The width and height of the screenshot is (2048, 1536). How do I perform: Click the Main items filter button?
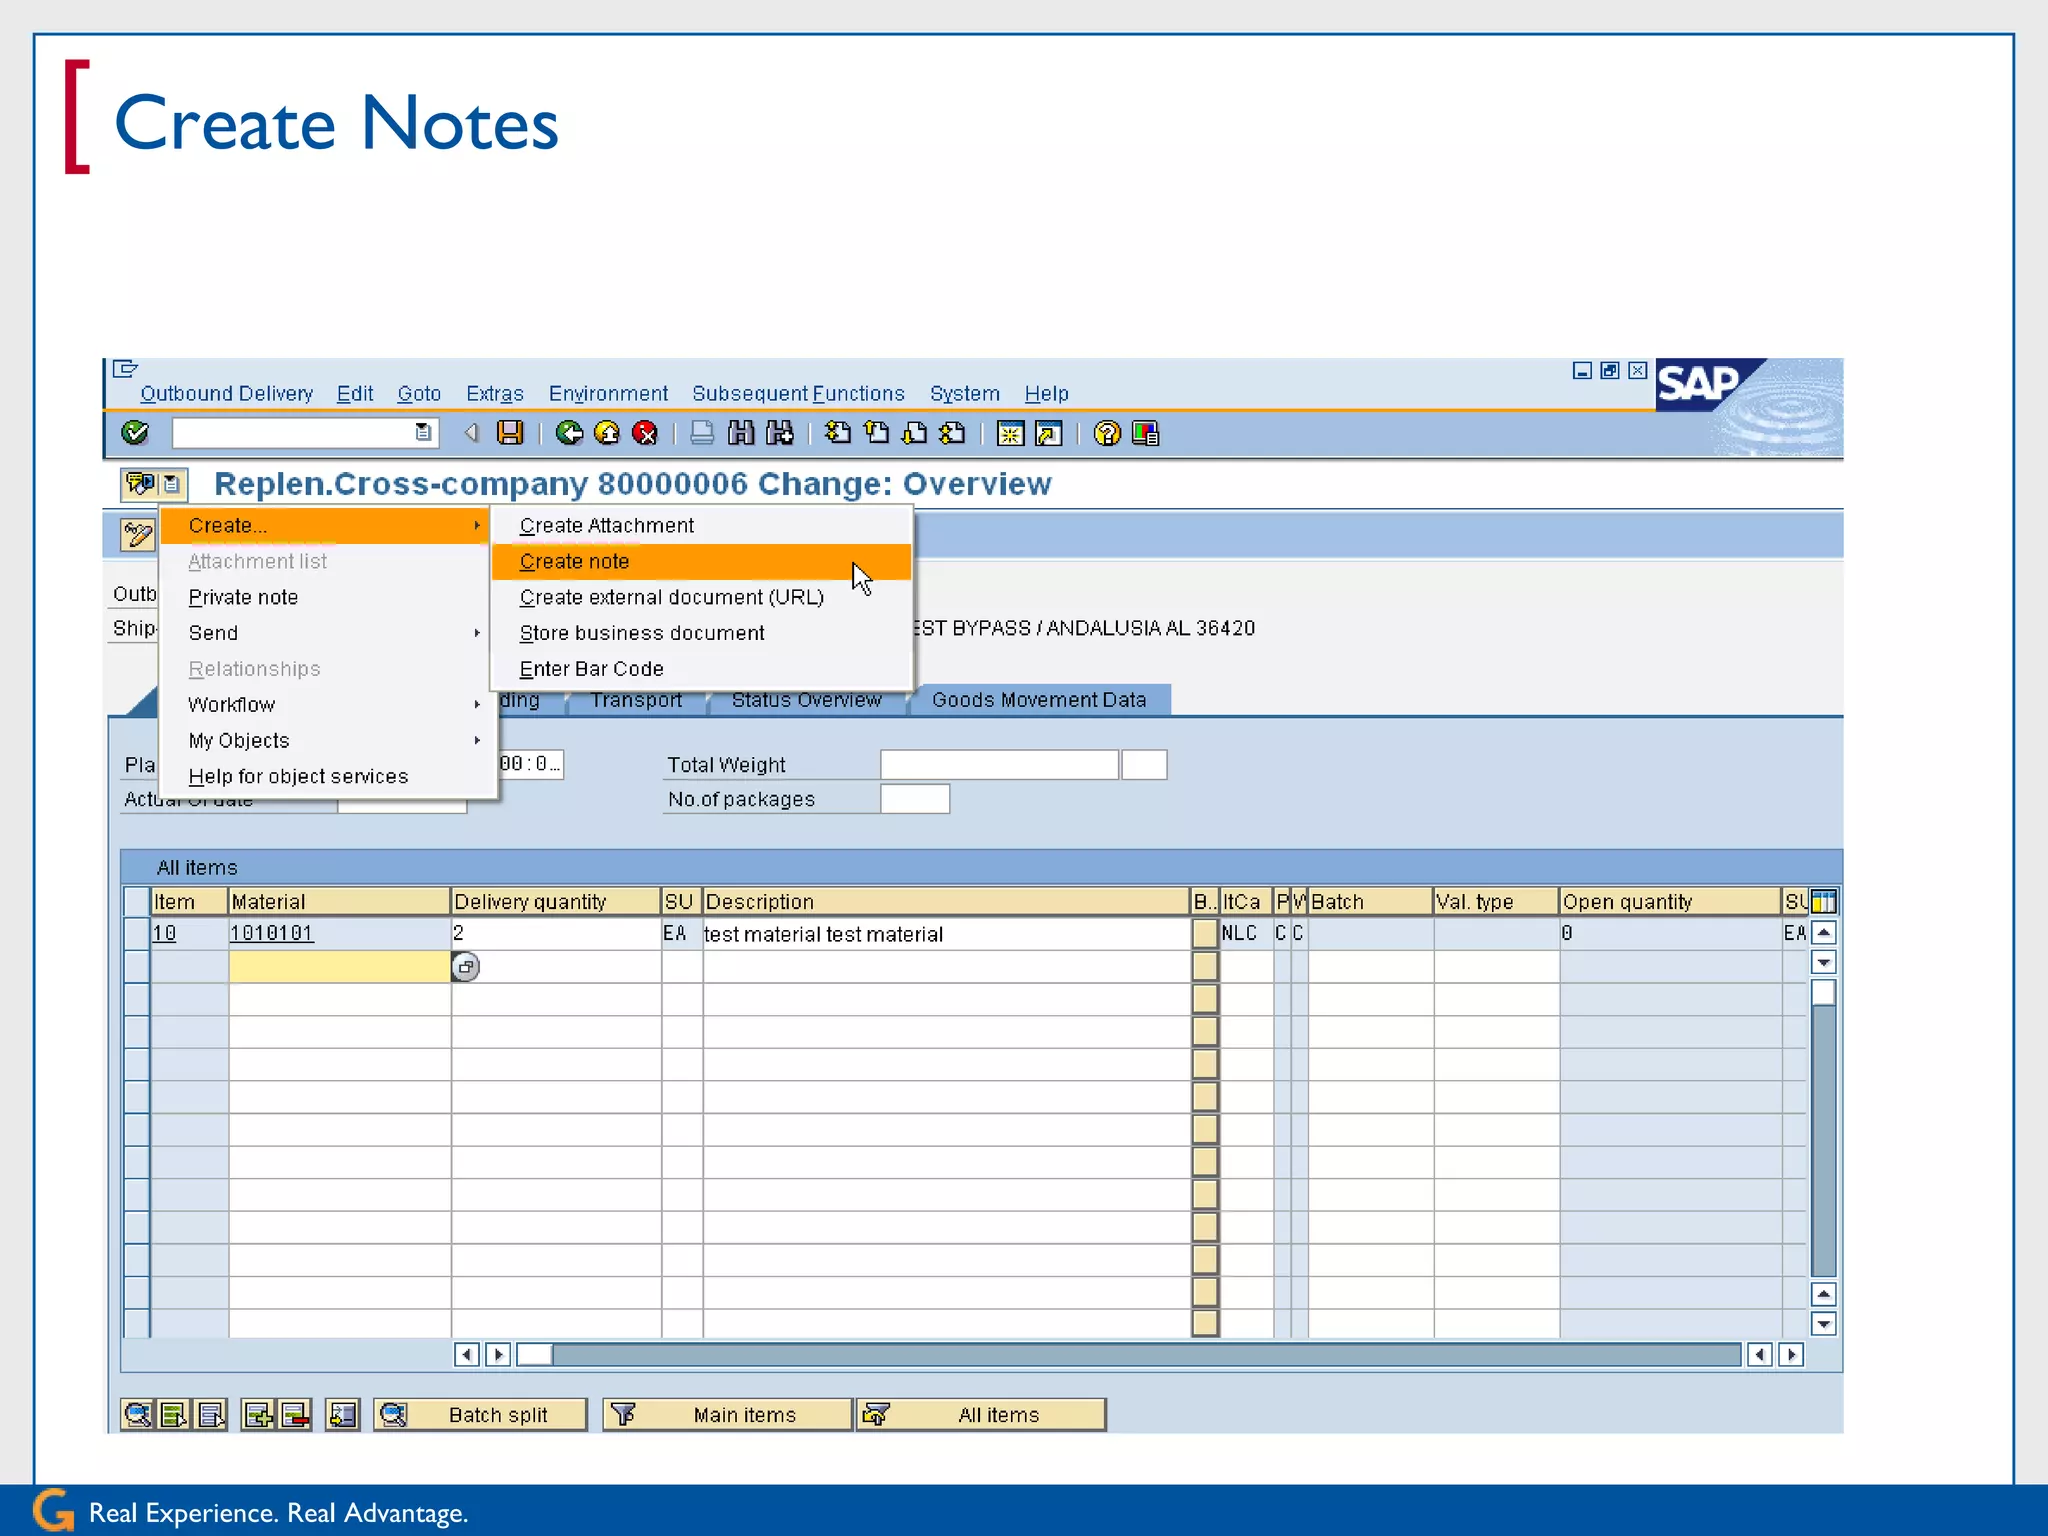point(727,1414)
